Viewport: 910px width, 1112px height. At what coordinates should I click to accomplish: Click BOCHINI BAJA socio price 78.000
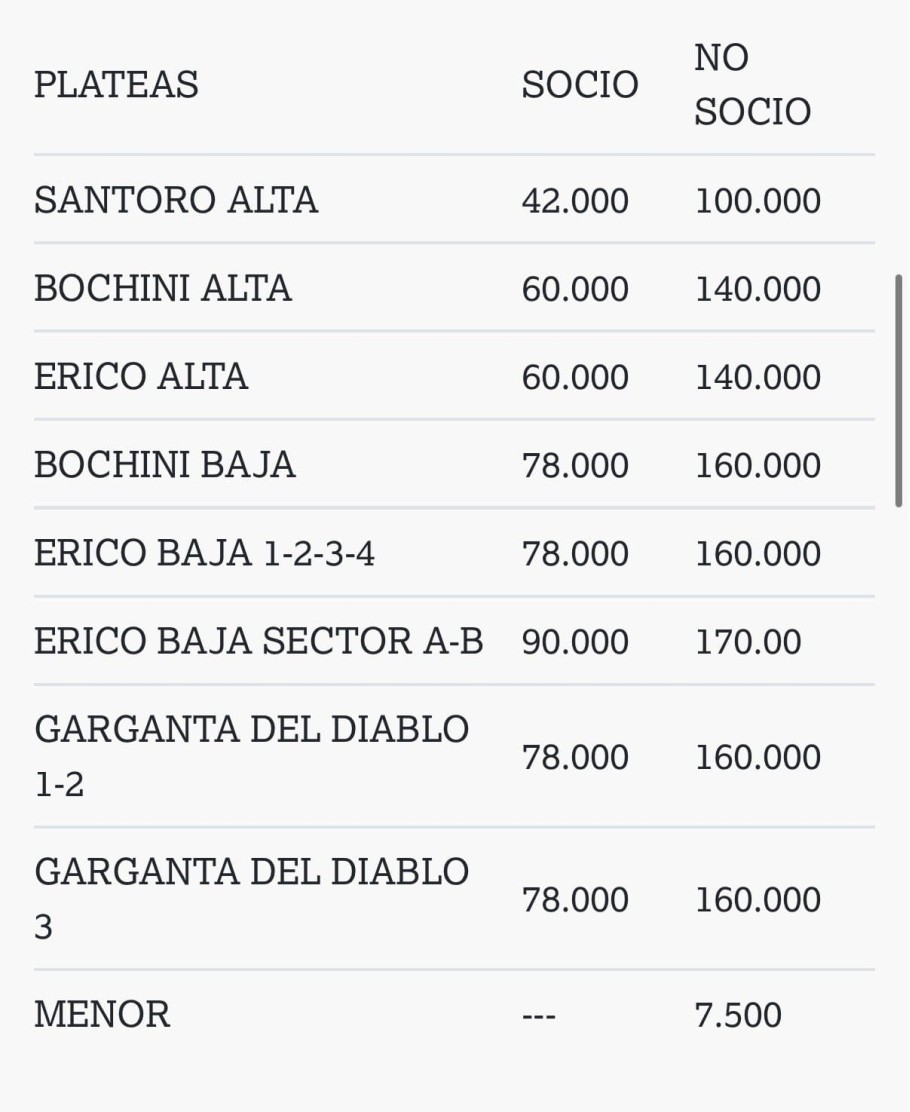click(575, 465)
